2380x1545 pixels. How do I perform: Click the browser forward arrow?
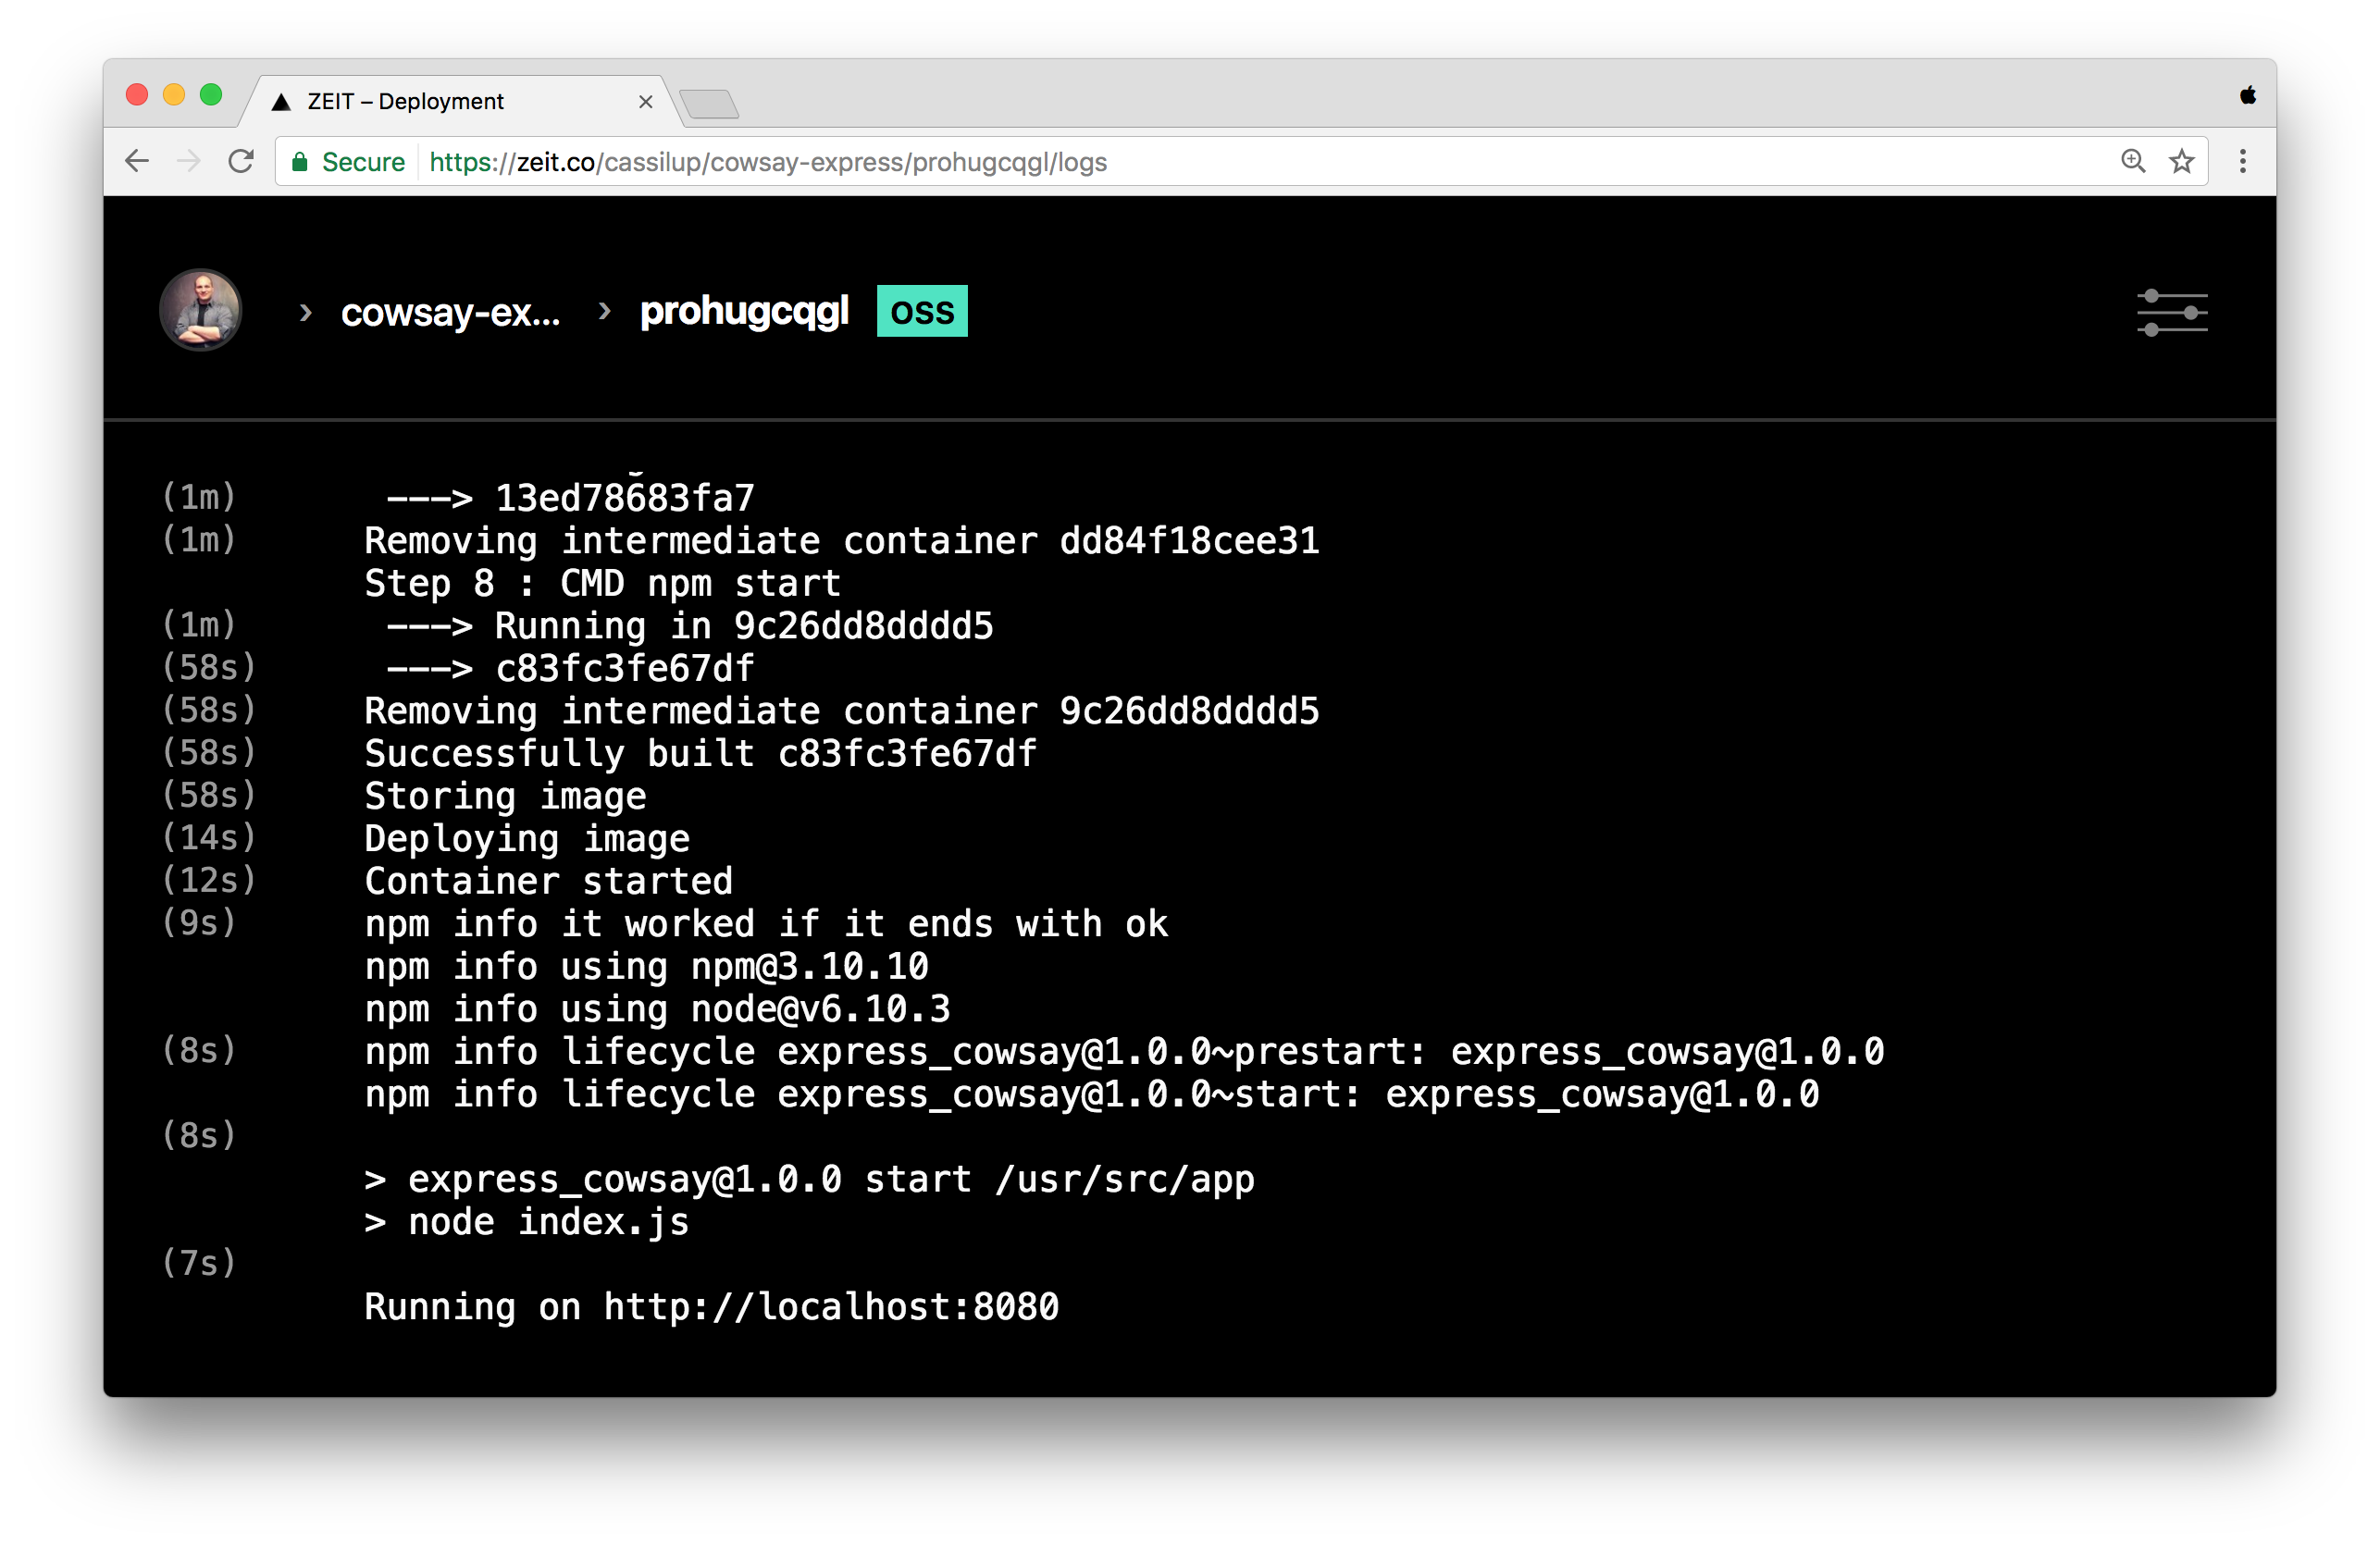coord(188,161)
